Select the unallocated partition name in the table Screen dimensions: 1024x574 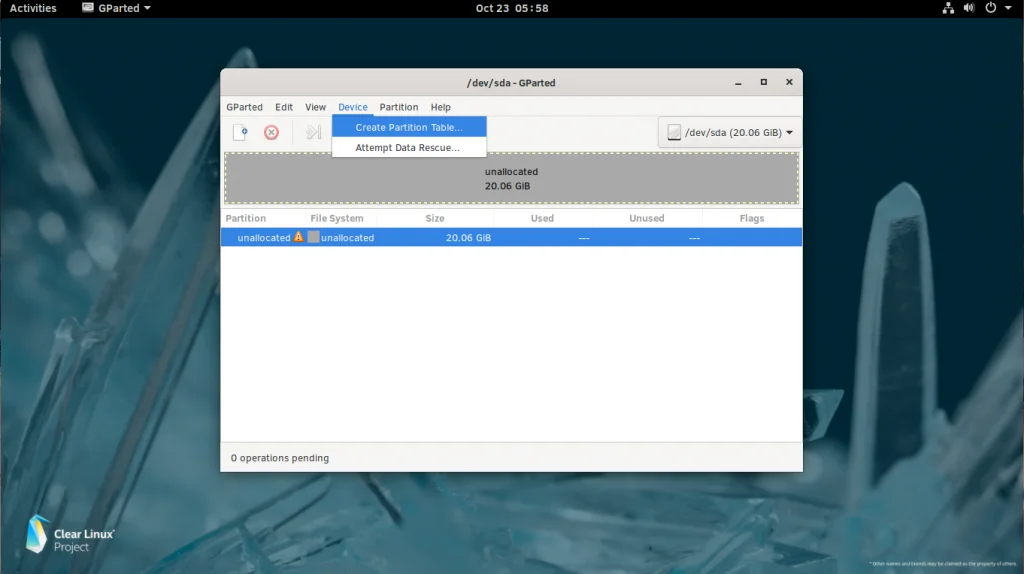pyautogui.click(x=264, y=238)
